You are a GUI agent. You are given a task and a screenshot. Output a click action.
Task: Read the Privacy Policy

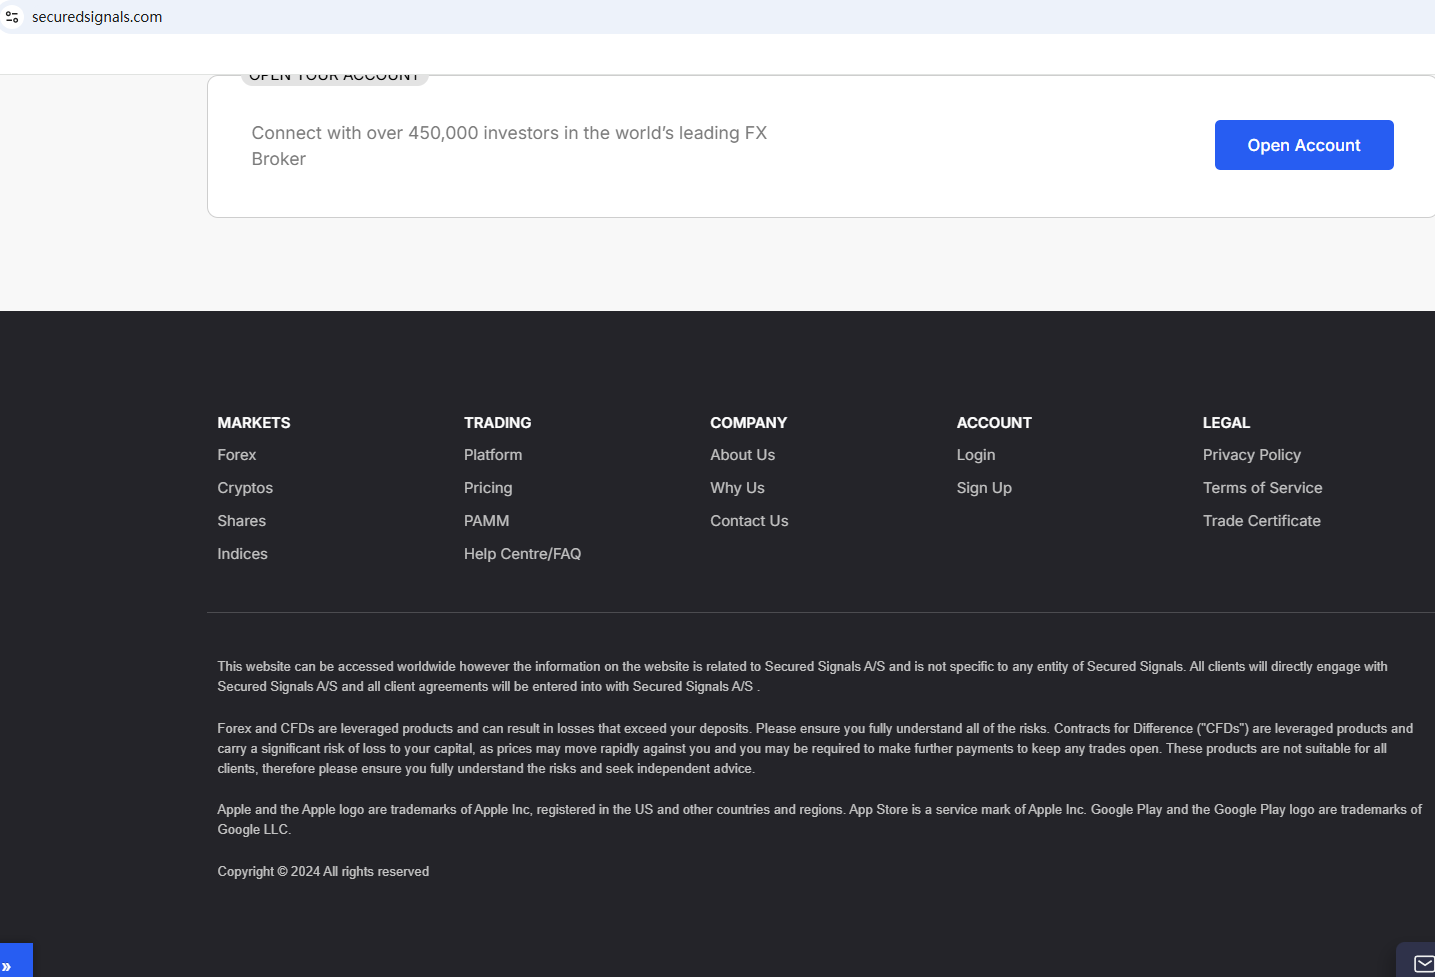1251,455
